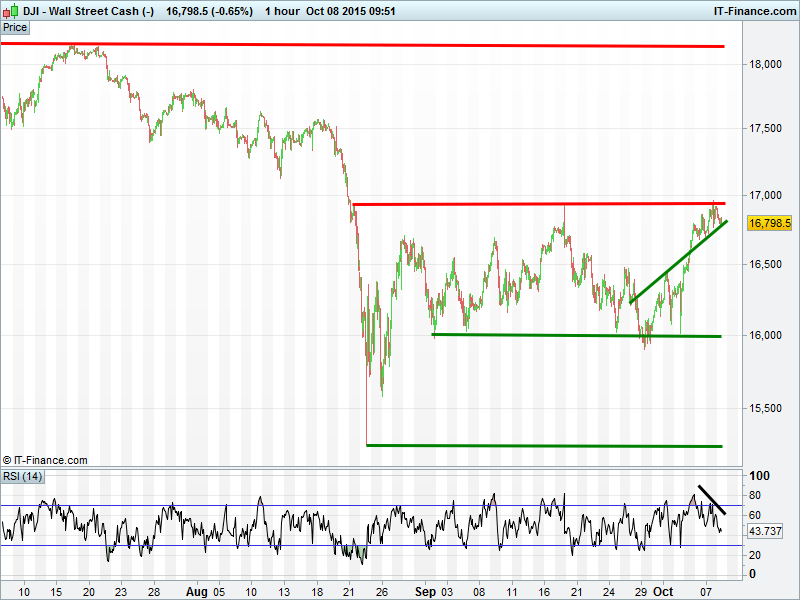The height and width of the screenshot is (600, 800).
Task: Click the Sep label on the time axis
Action: click(x=427, y=591)
